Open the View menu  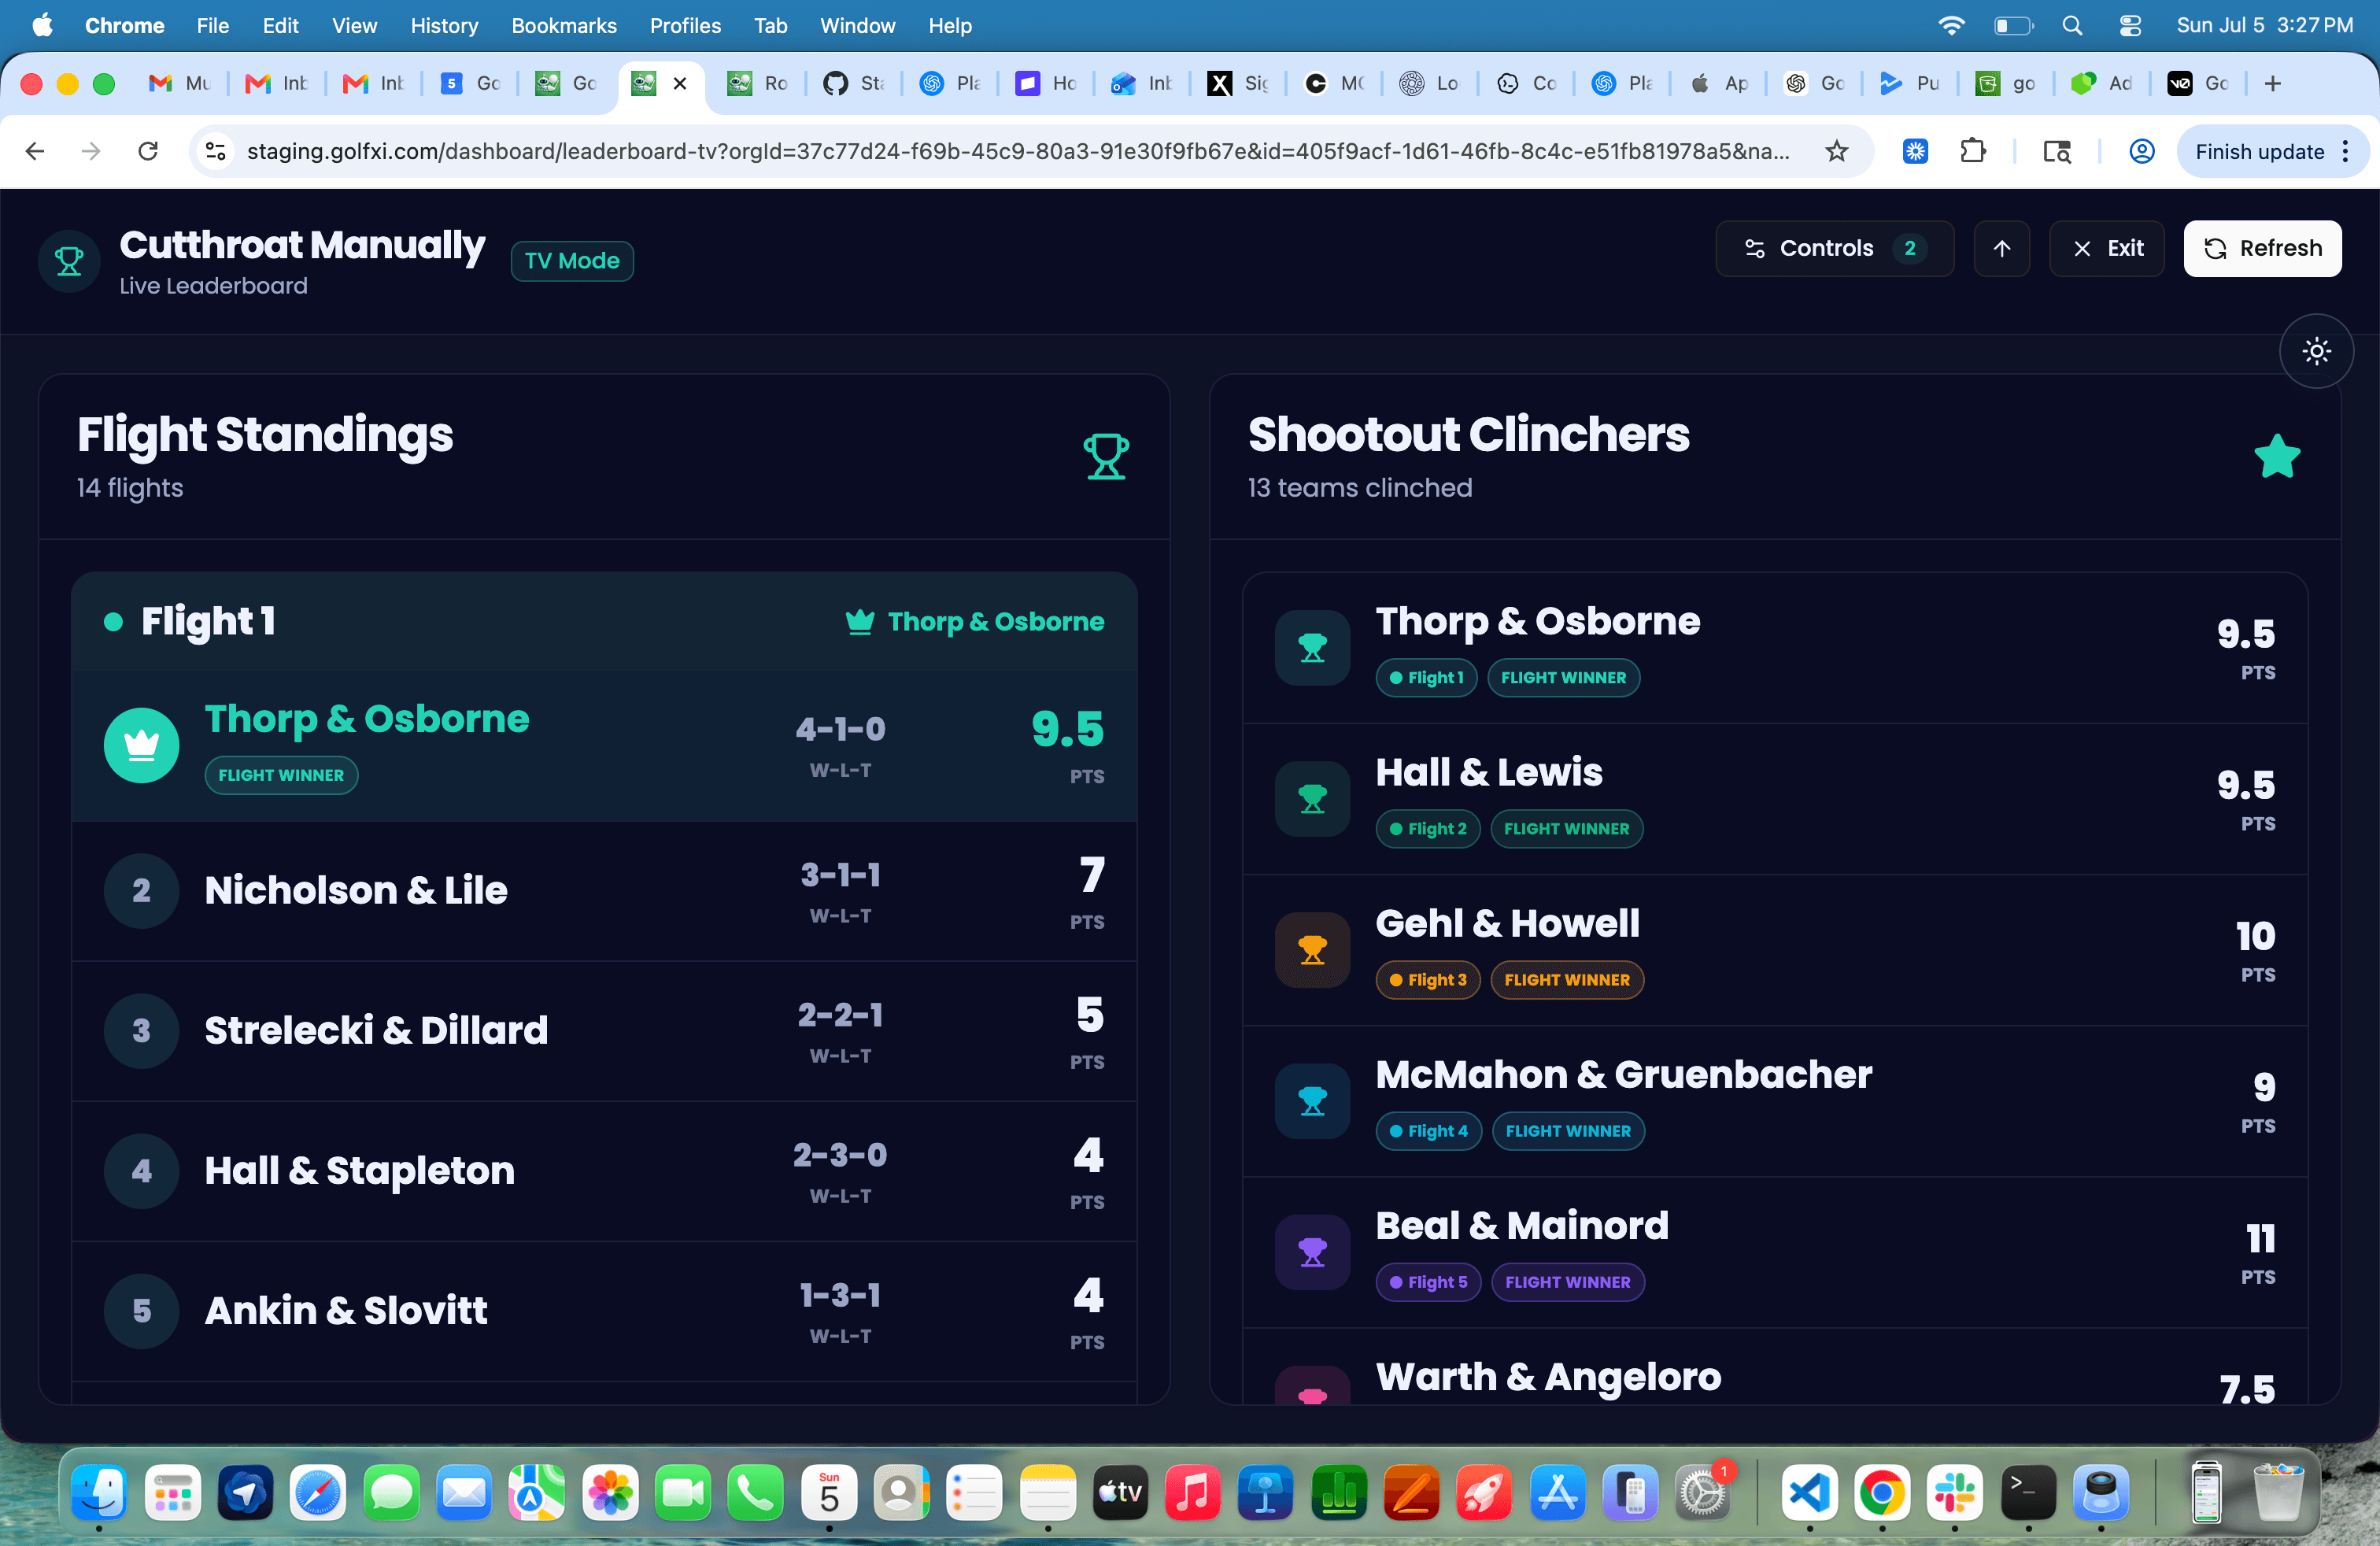tap(354, 25)
